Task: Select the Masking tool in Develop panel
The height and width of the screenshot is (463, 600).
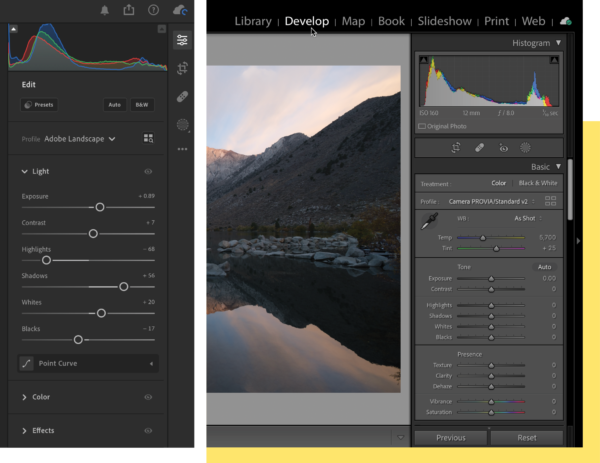Action: coord(525,147)
